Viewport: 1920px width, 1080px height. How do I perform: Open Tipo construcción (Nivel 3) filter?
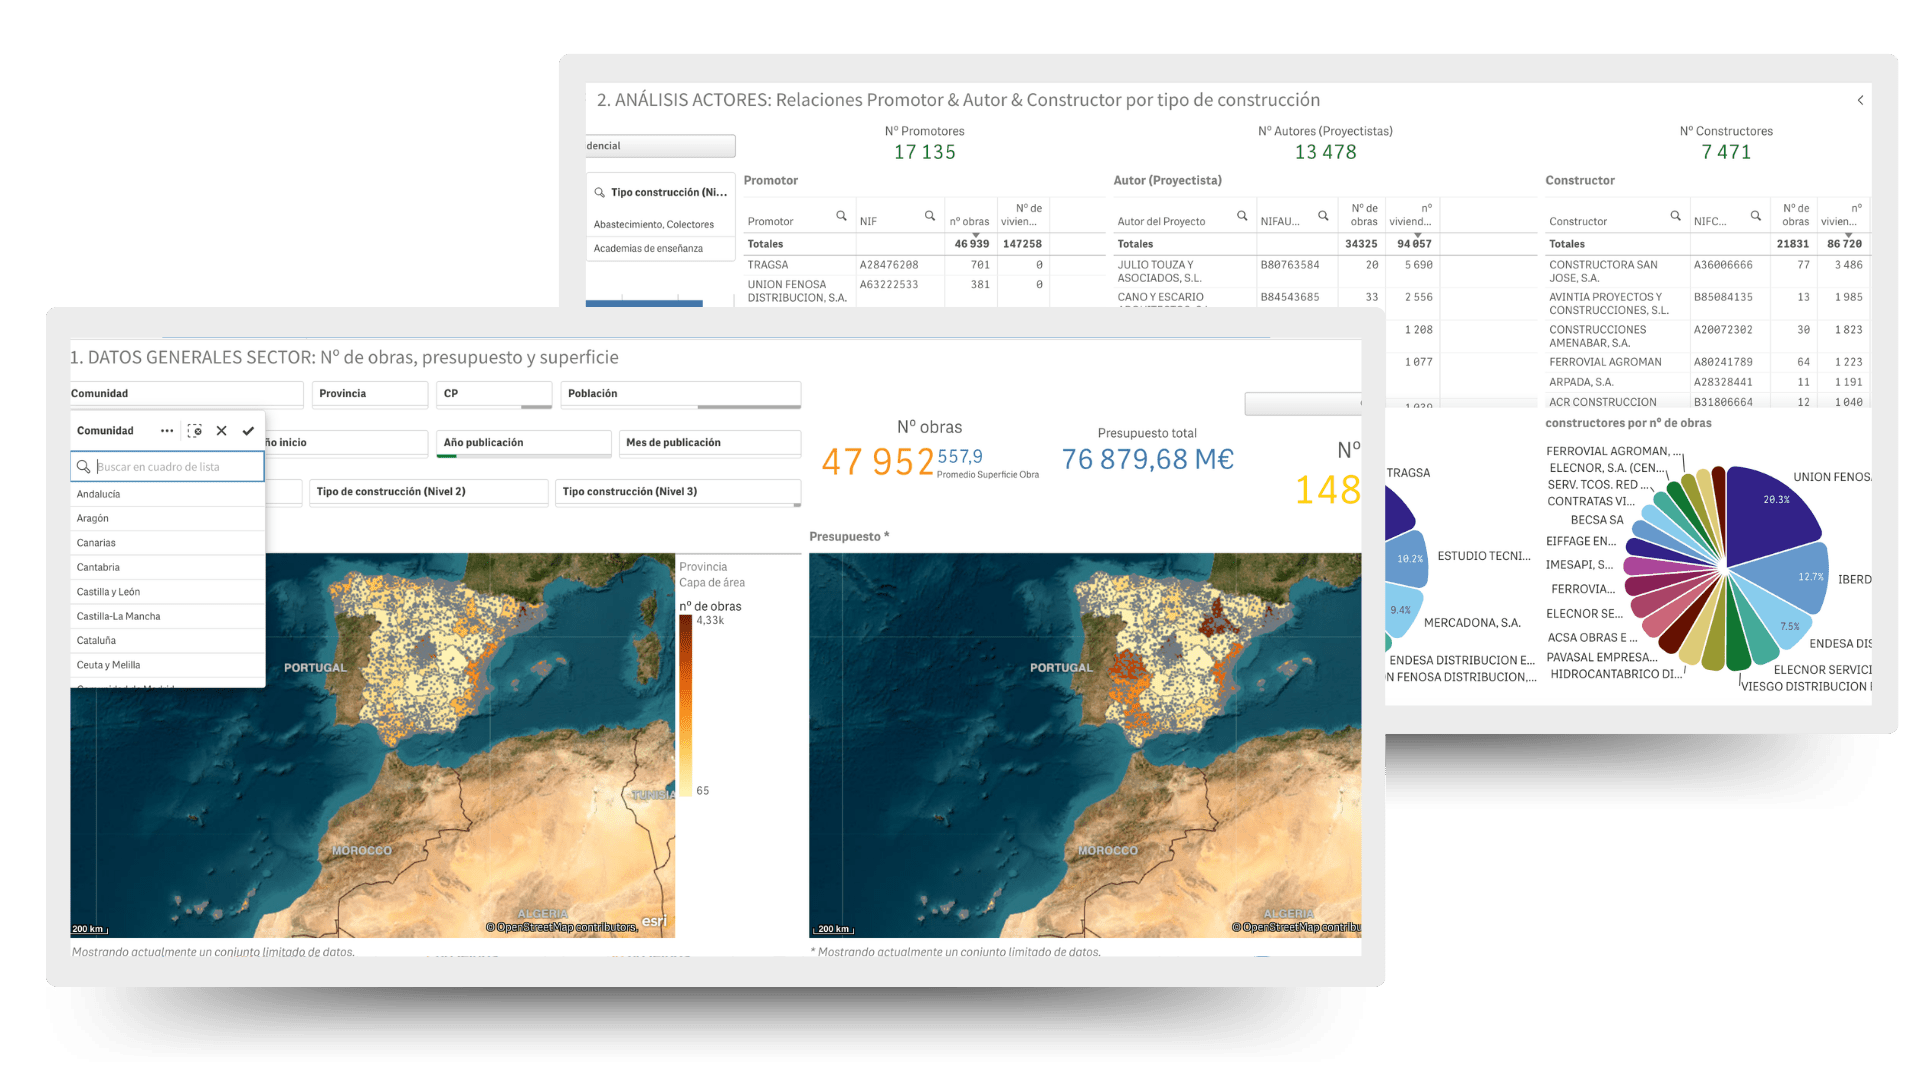click(x=678, y=492)
